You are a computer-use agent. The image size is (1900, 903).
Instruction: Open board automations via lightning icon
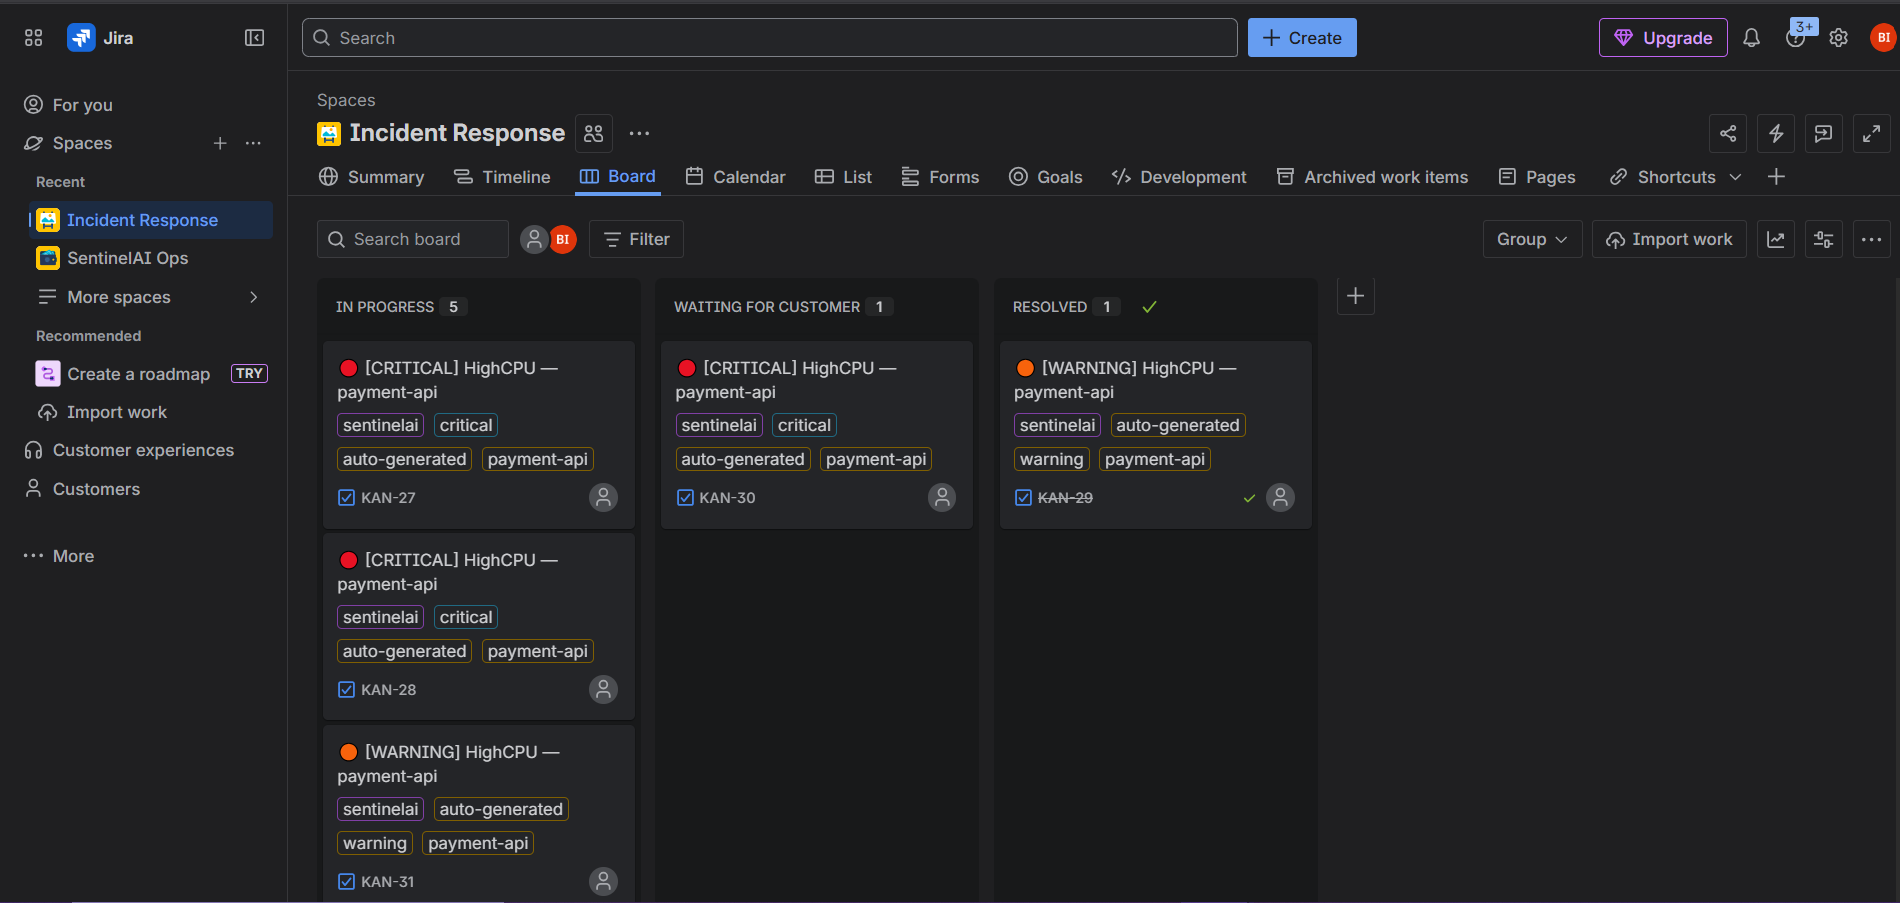coord(1776,133)
